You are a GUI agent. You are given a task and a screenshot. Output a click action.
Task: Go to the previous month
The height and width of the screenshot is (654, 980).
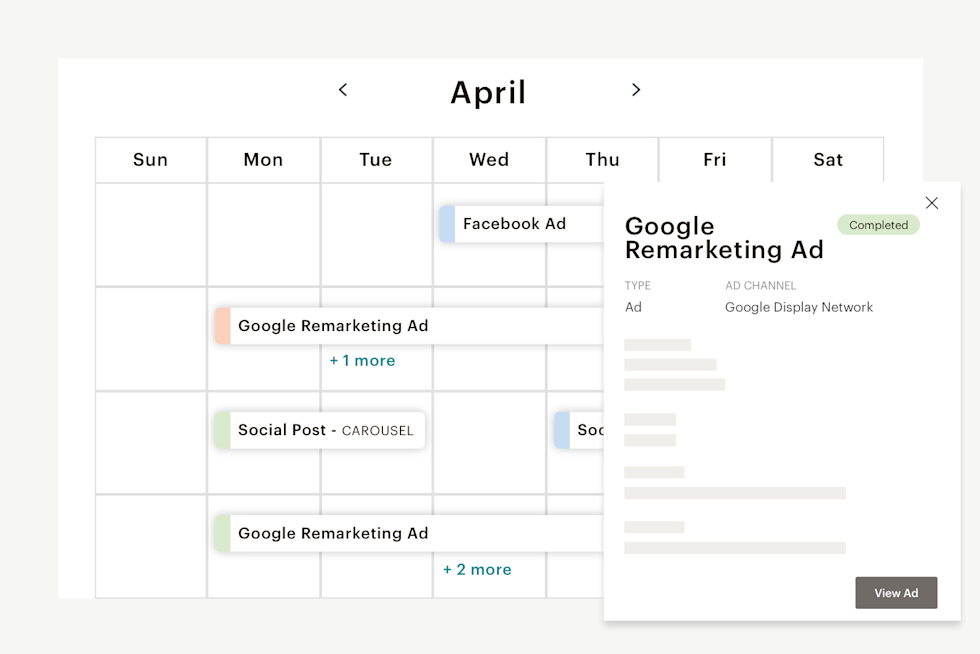tap(343, 90)
